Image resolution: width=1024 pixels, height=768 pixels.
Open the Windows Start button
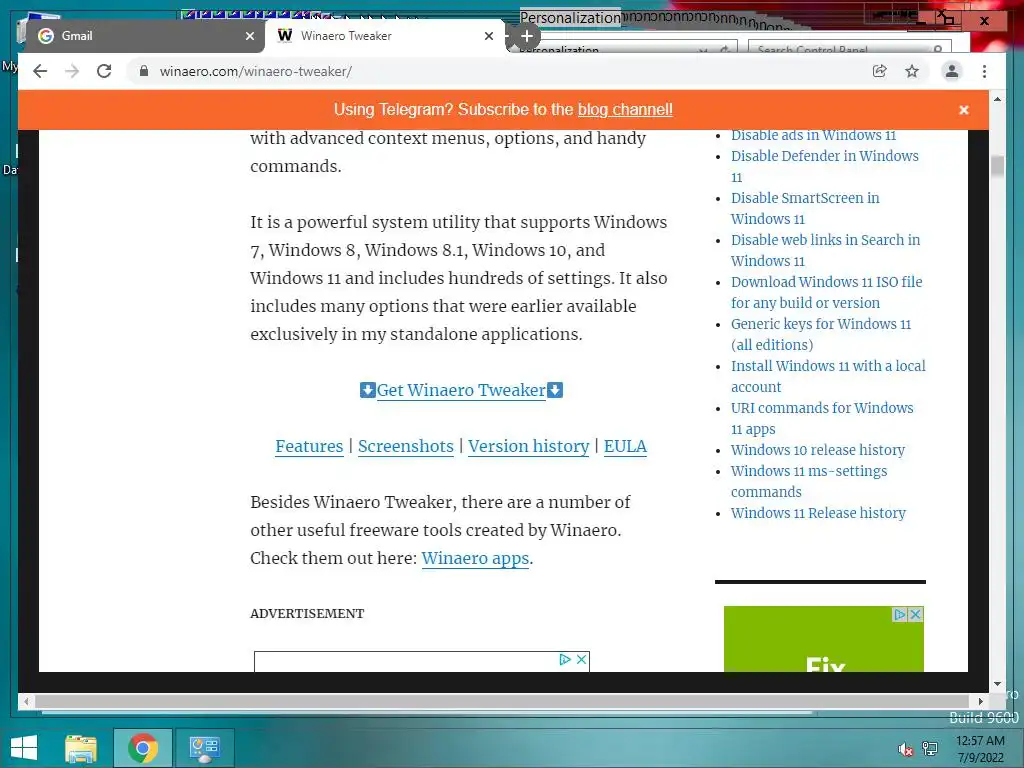pos(24,748)
